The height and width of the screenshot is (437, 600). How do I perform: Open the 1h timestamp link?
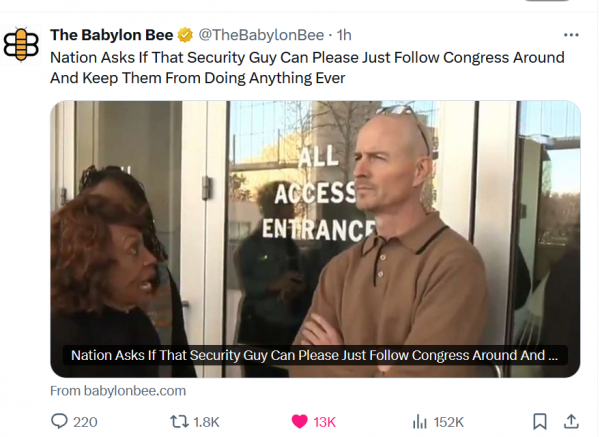344,35
